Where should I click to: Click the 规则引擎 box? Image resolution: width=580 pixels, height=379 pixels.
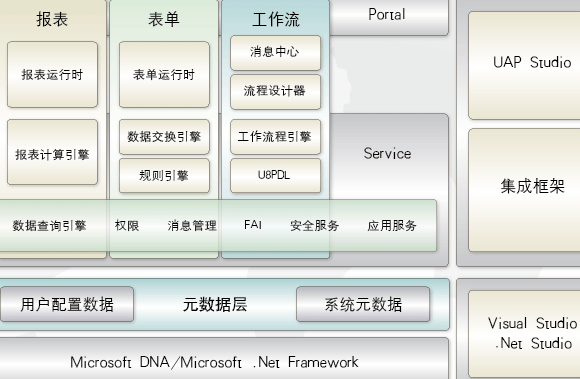tap(164, 176)
